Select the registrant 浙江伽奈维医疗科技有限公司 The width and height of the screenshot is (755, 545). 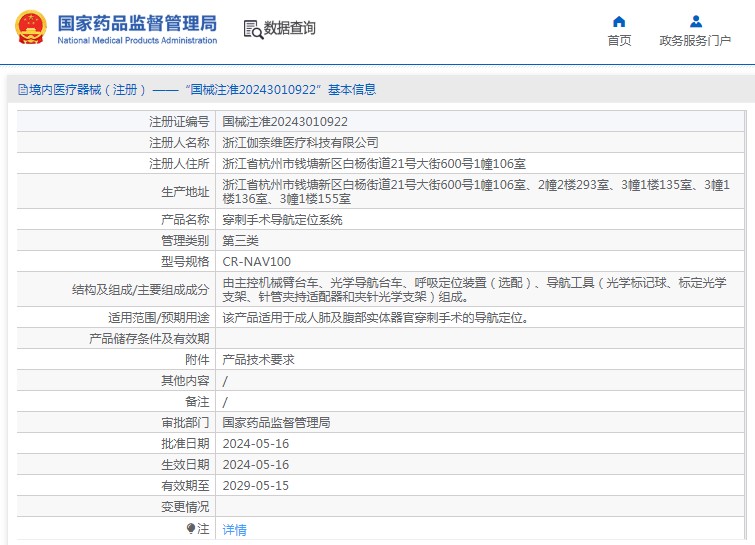click(300, 143)
